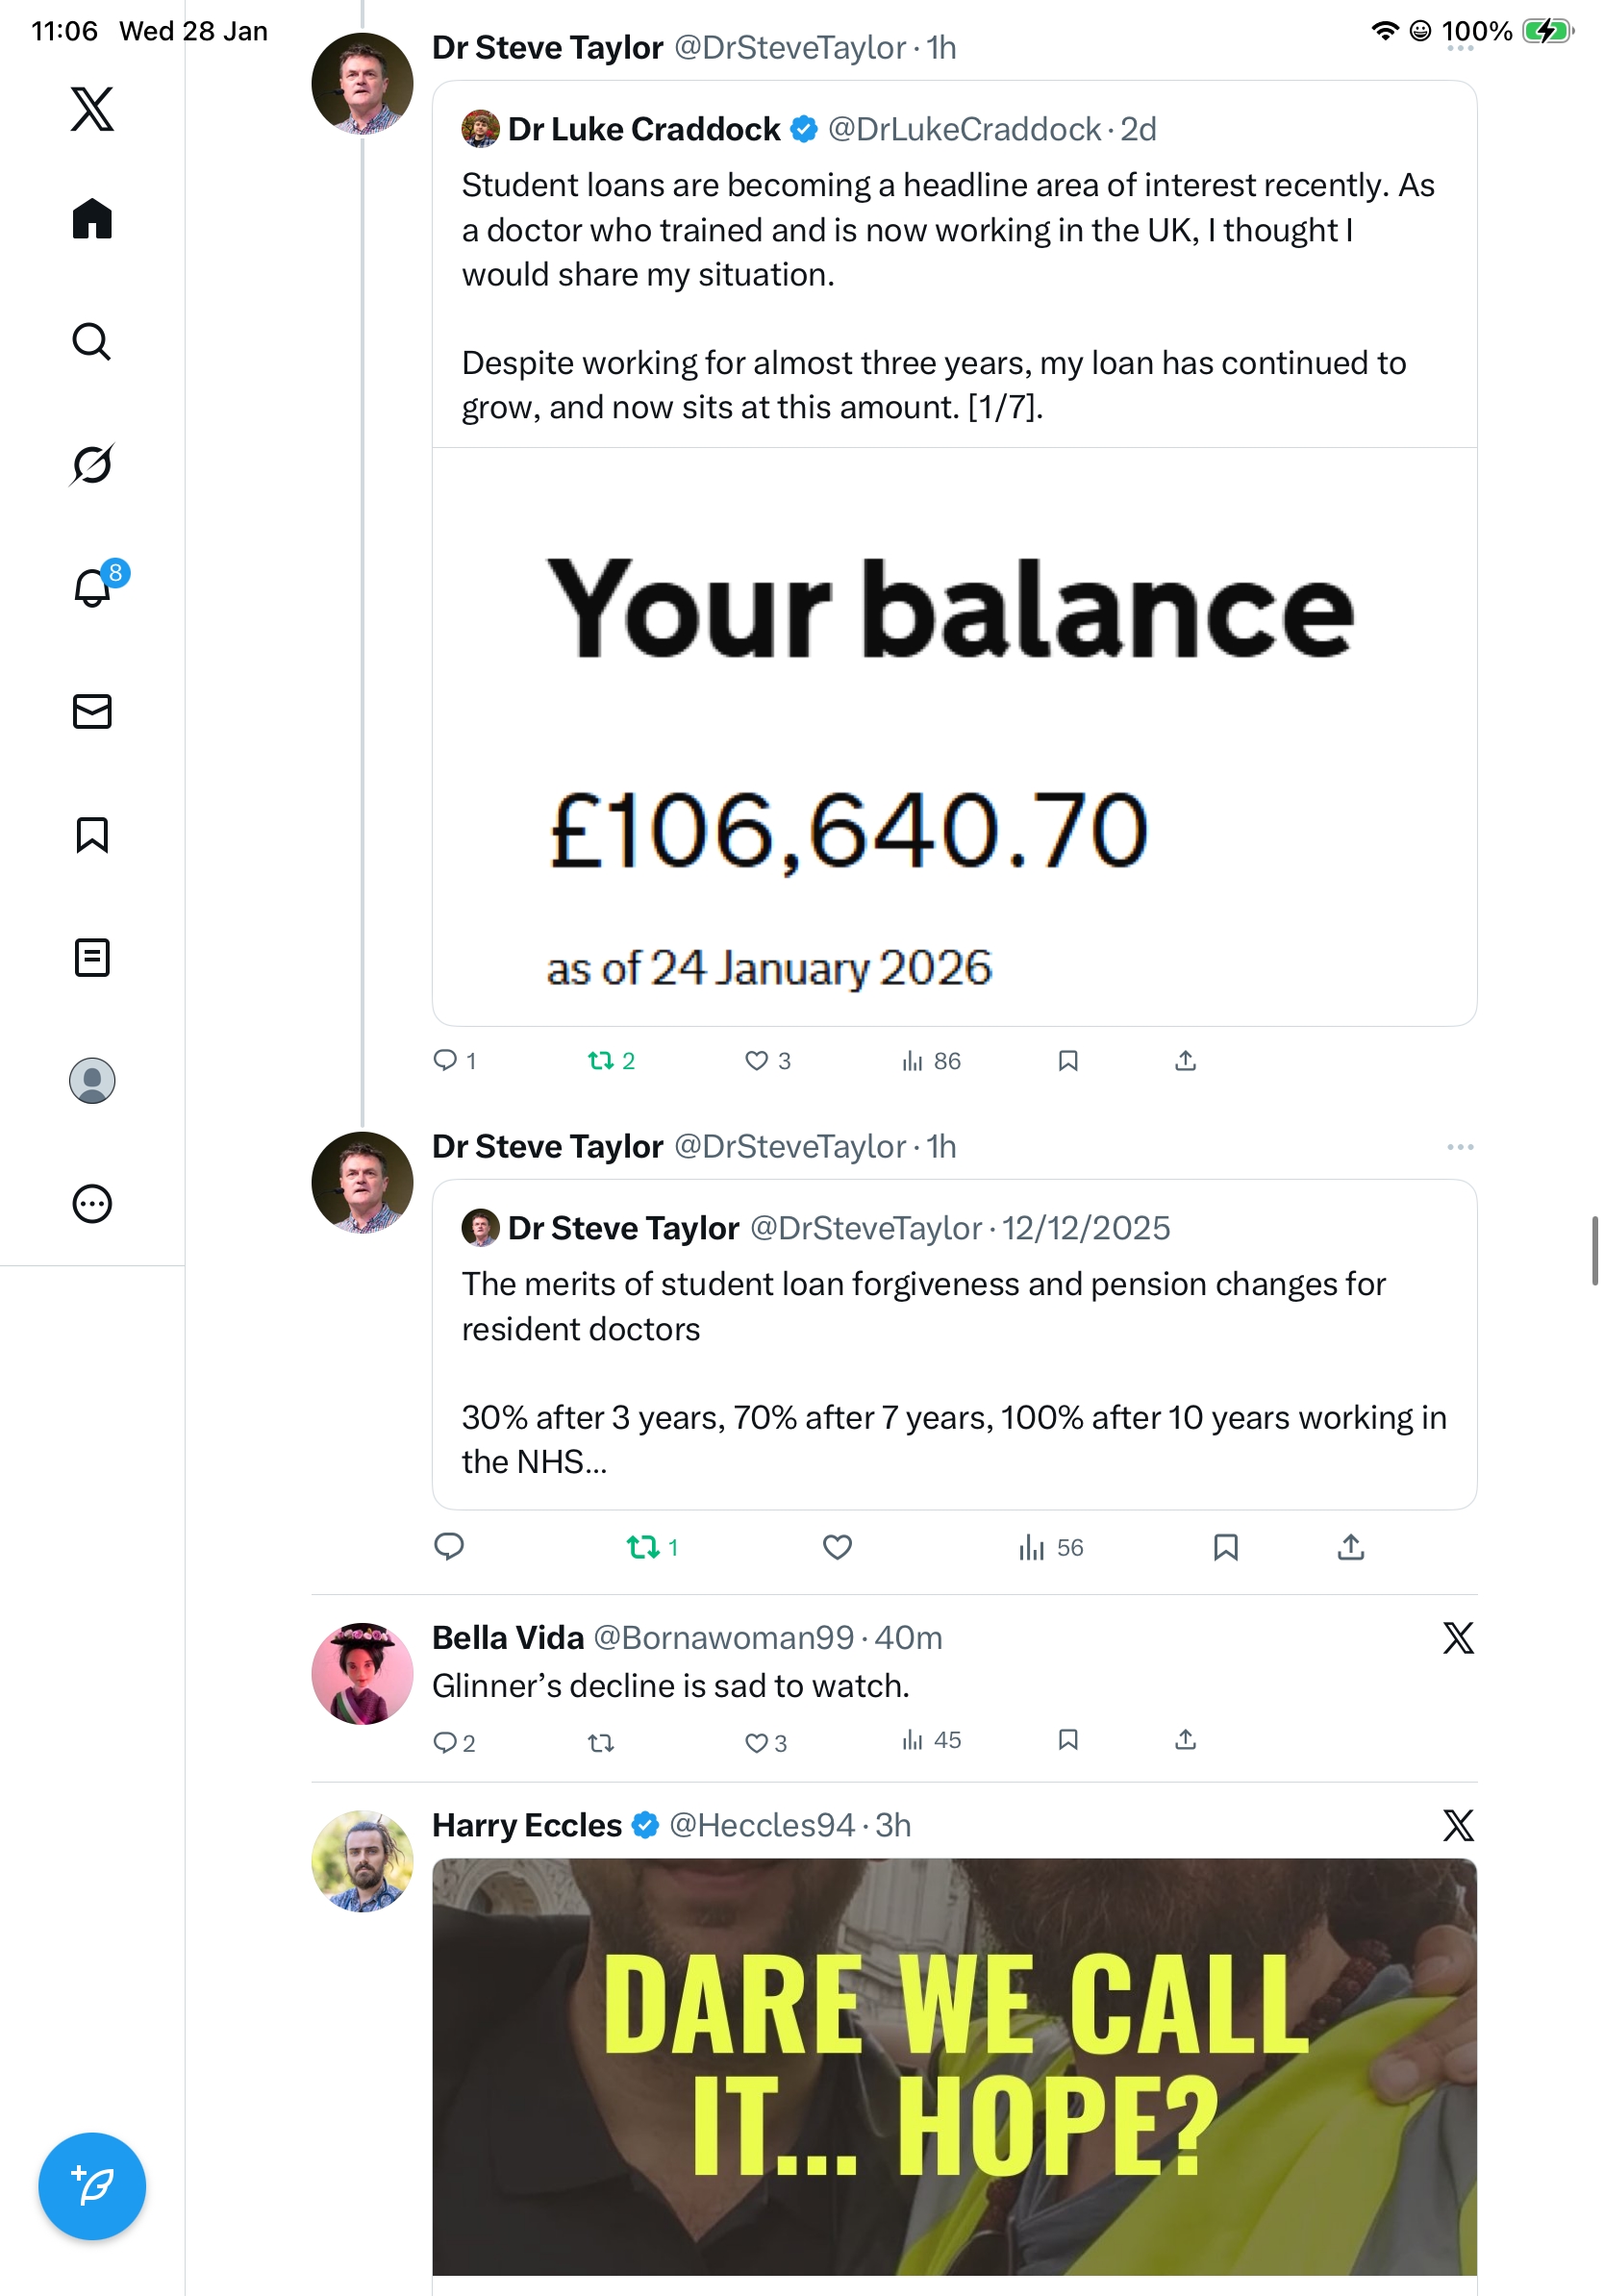
Task: Undo repost on student loan forgiveness post
Action: pos(643,1548)
